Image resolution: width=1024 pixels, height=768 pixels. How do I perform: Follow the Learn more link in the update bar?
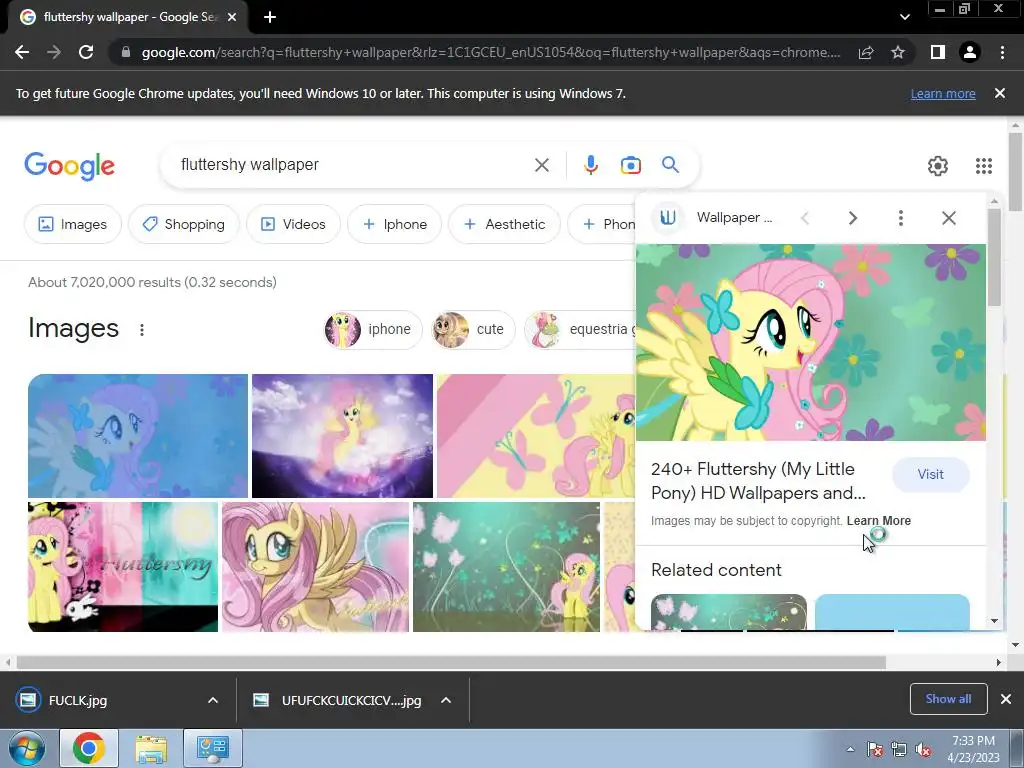(x=943, y=93)
